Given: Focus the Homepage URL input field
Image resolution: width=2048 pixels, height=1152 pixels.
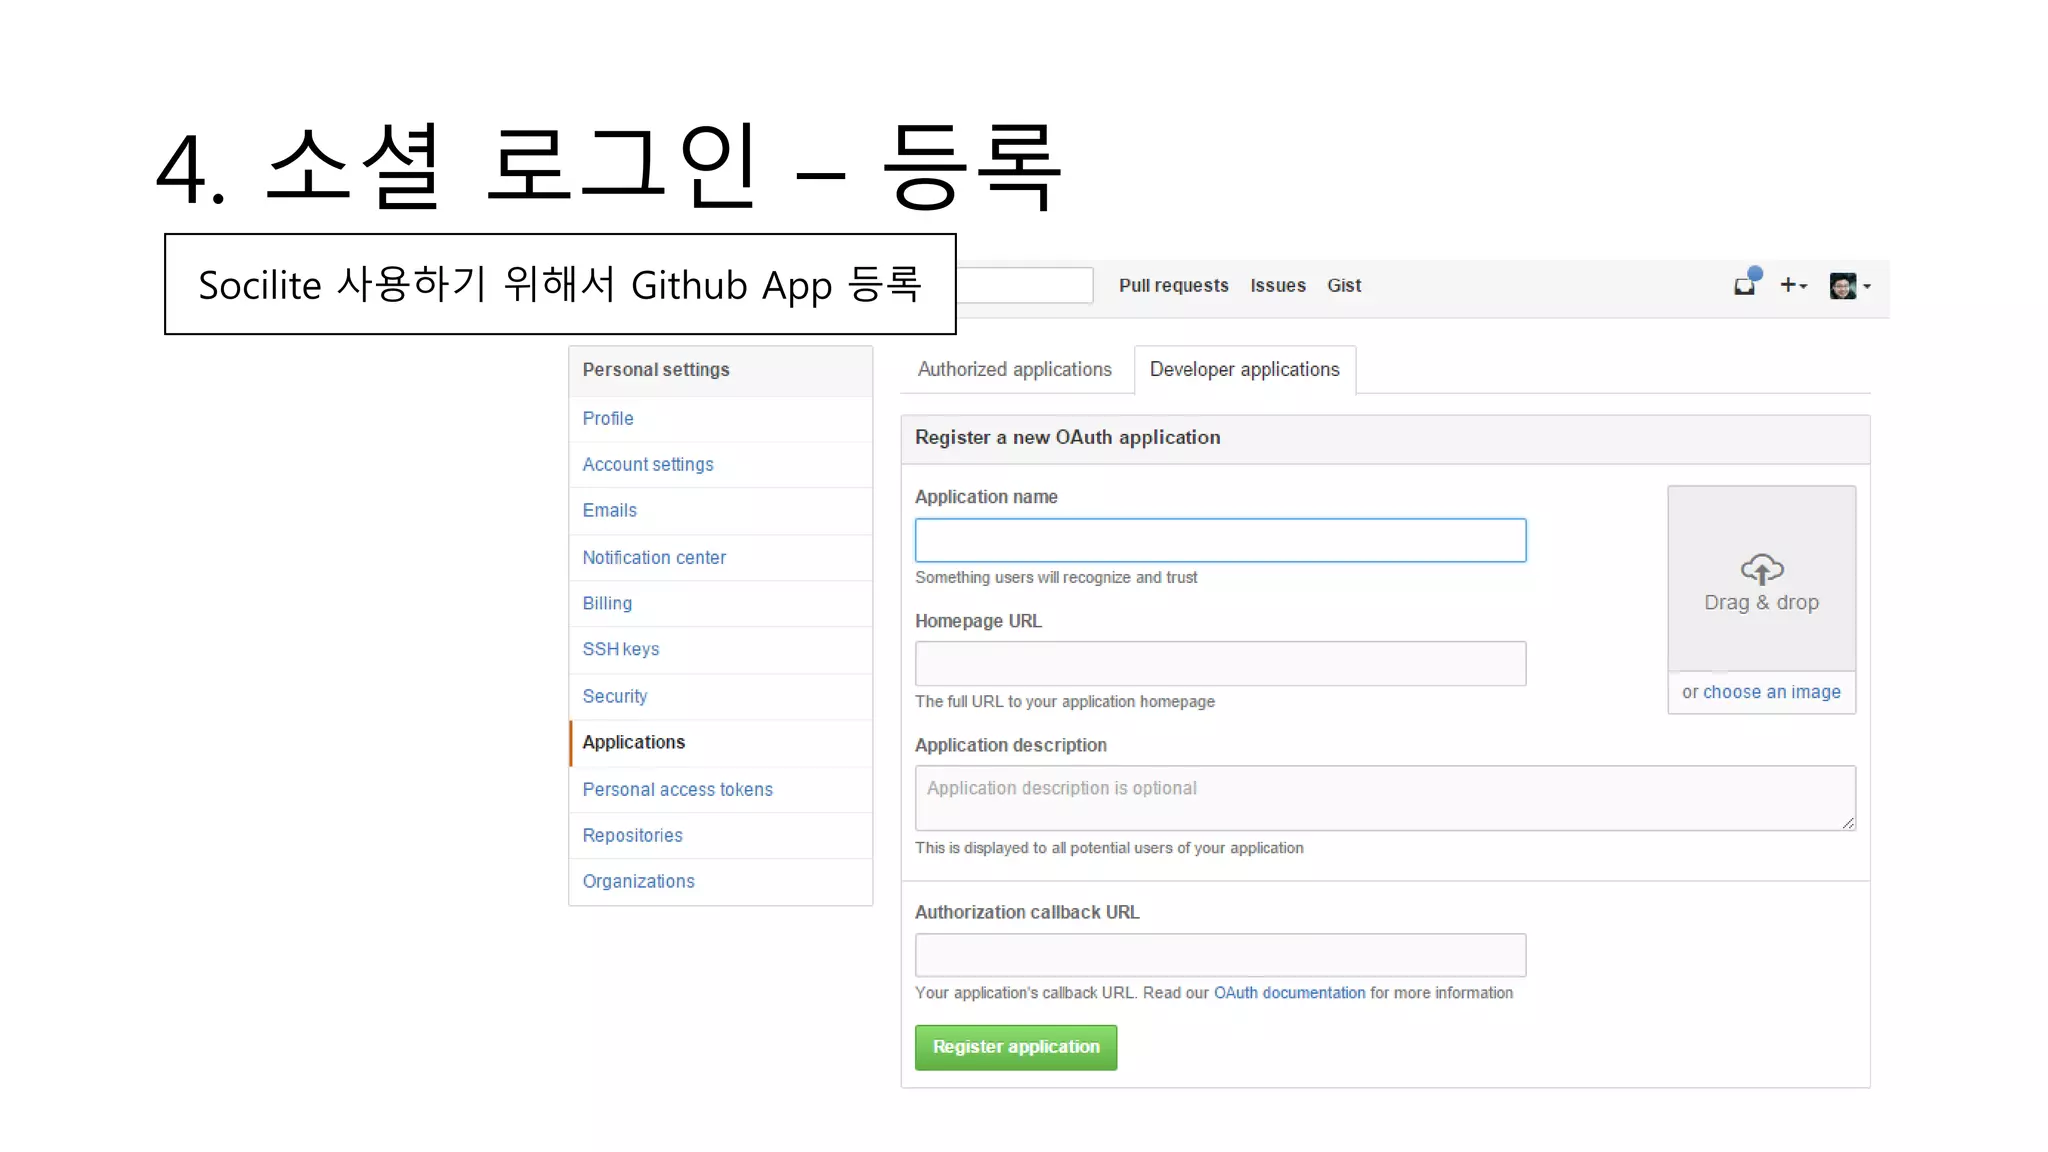Looking at the screenshot, I should [1220, 664].
